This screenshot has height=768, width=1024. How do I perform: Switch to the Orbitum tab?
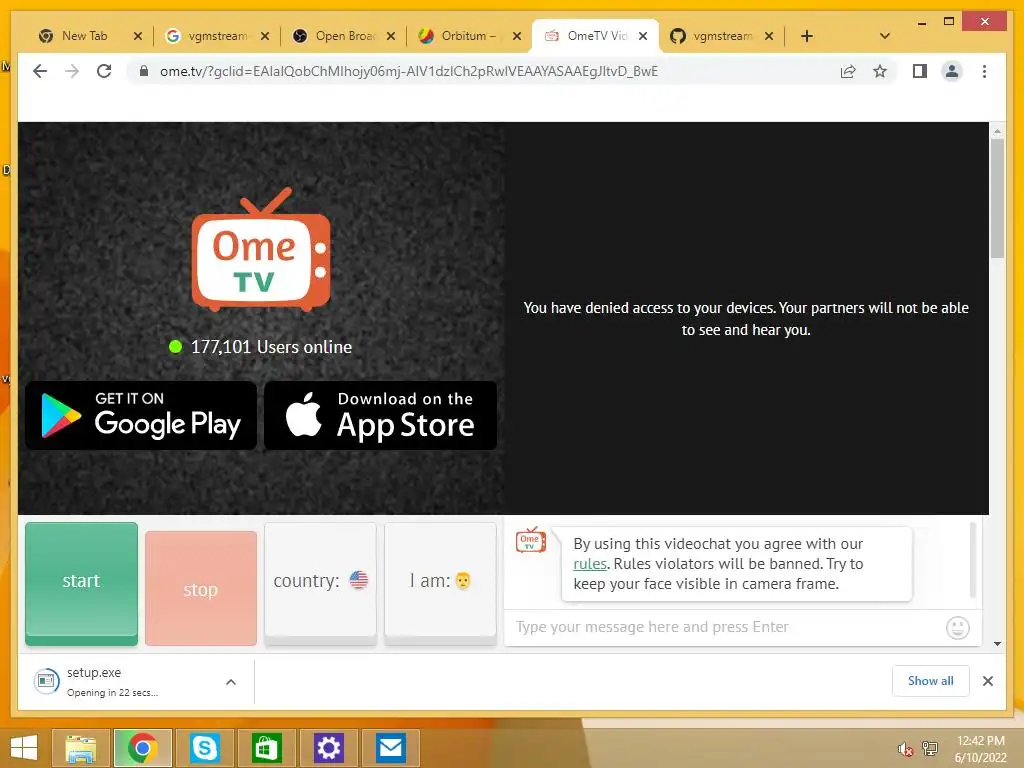pos(469,36)
